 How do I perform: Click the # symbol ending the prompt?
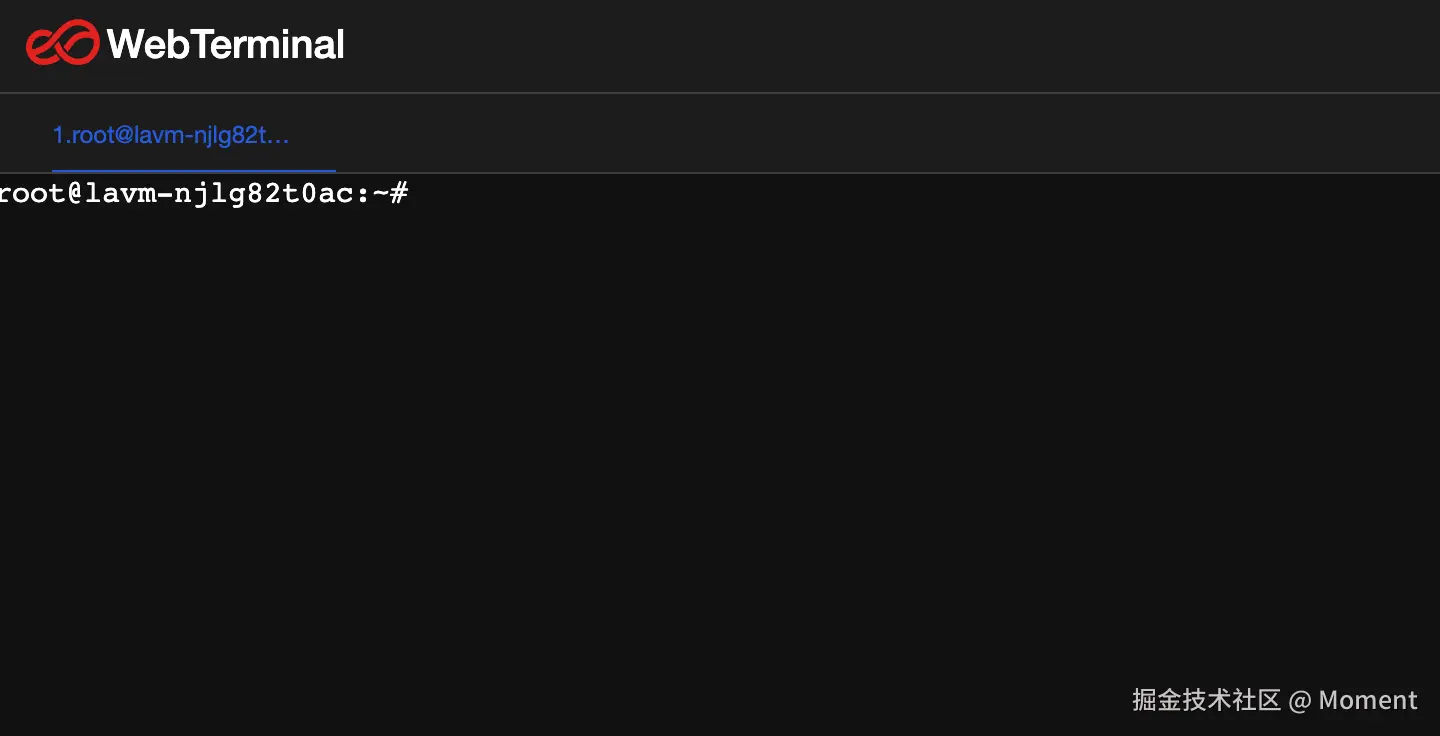point(398,194)
